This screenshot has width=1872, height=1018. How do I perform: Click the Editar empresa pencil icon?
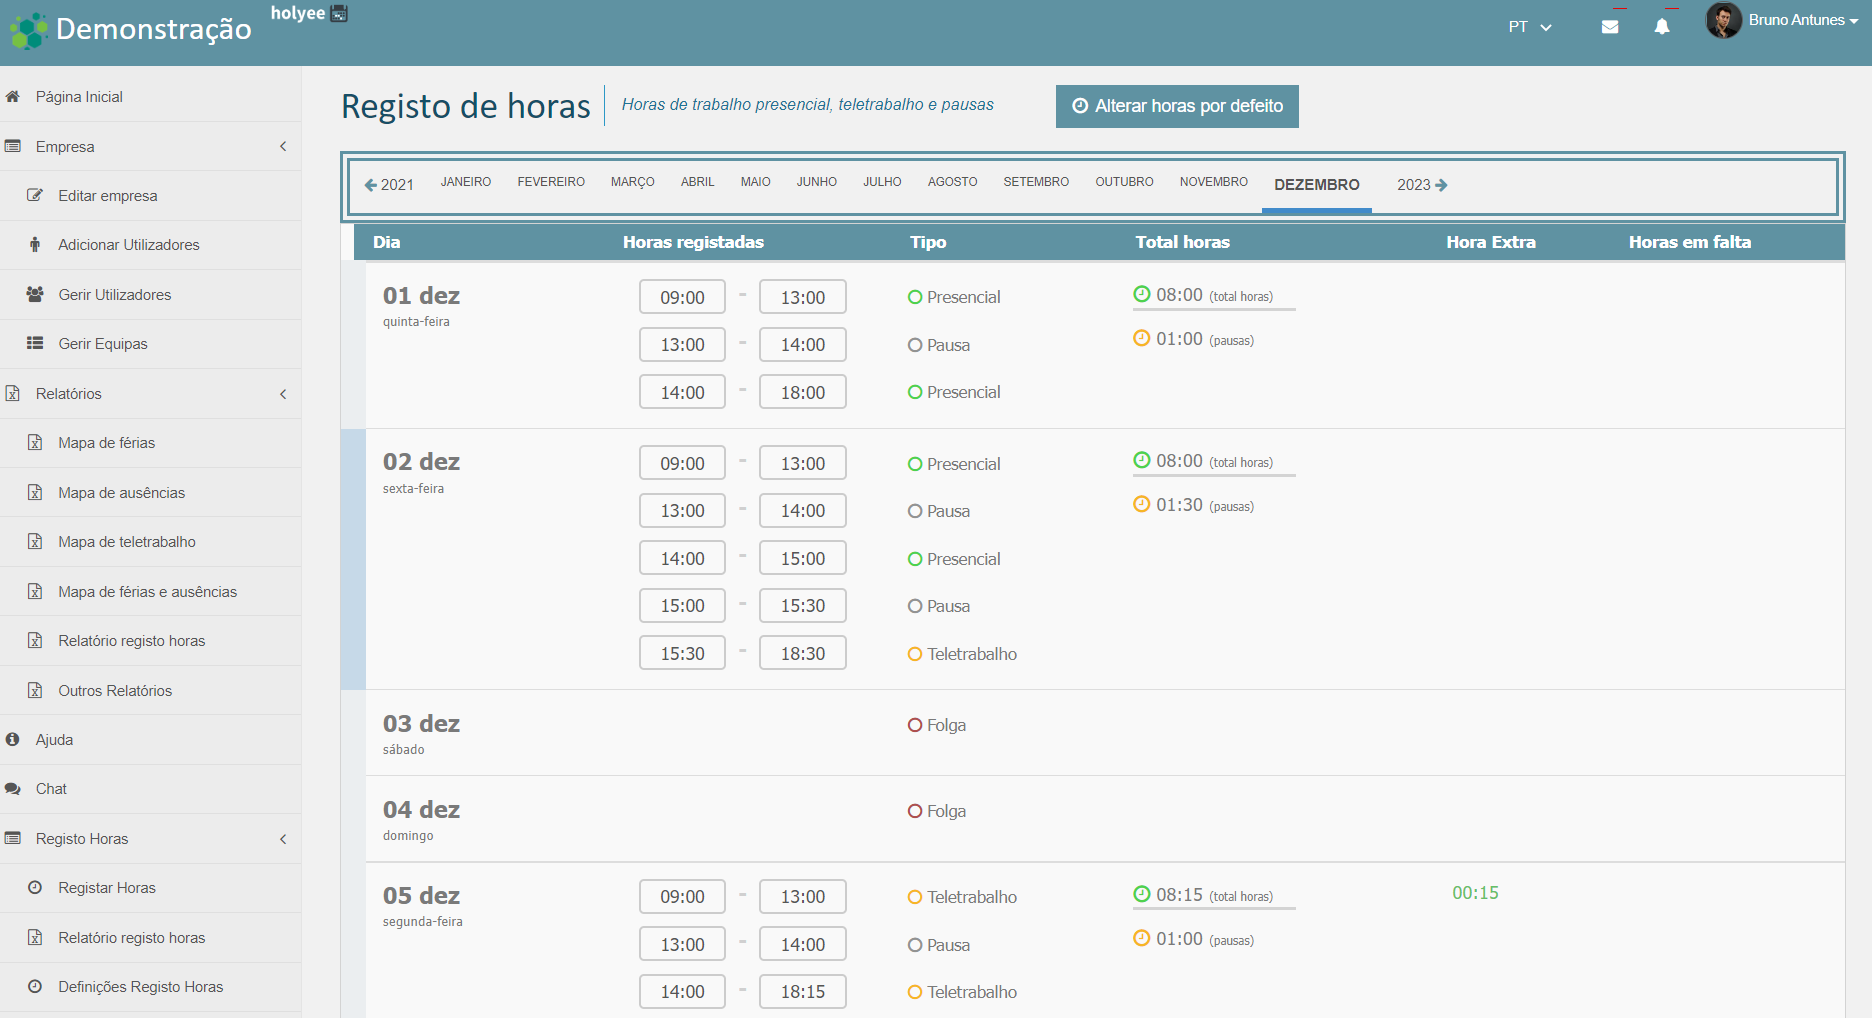[38, 195]
